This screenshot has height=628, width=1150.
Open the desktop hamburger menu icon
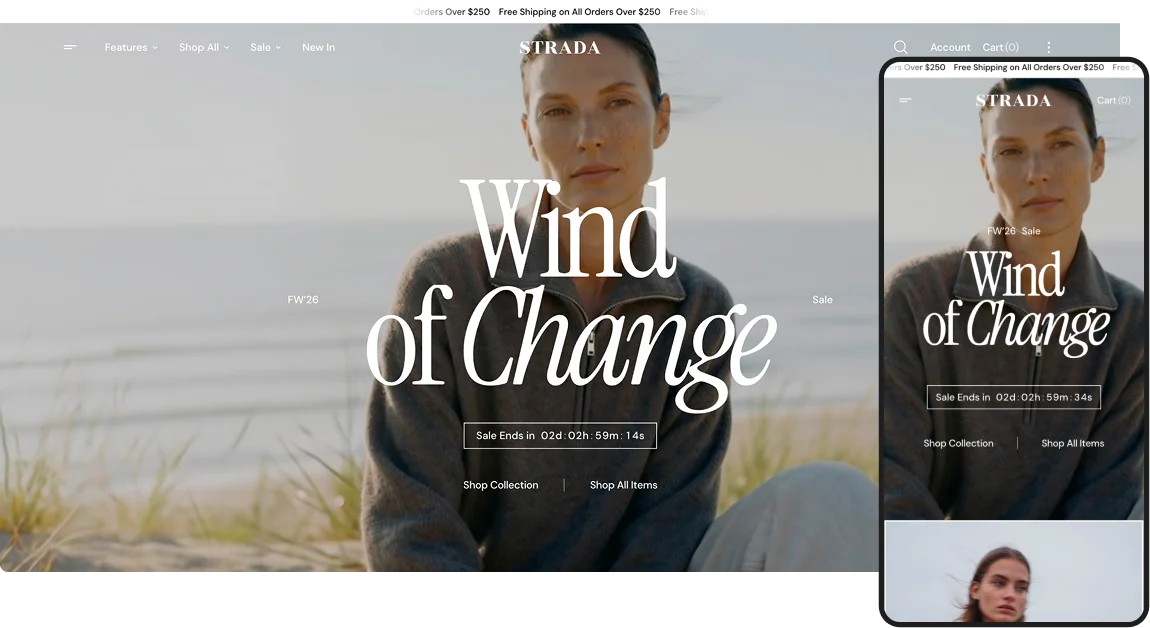(x=70, y=47)
